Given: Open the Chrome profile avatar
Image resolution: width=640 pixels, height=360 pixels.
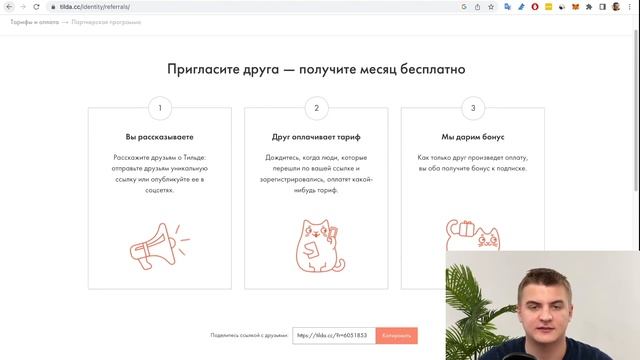Looking at the screenshot, I should [x=616, y=7].
